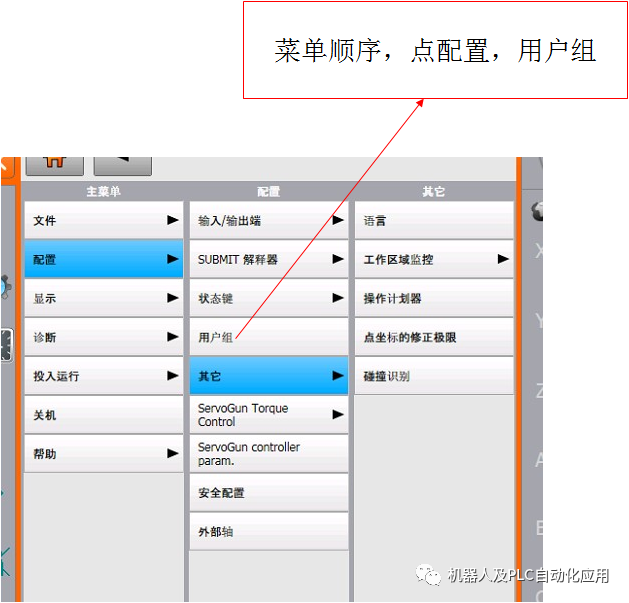Click the back arrow button beside Home
Viewport: 629px width, 603px height.
point(123,166)
